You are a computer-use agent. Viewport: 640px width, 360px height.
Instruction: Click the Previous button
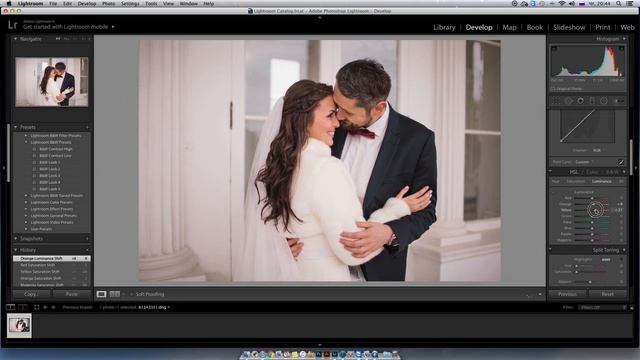point(567,294)
